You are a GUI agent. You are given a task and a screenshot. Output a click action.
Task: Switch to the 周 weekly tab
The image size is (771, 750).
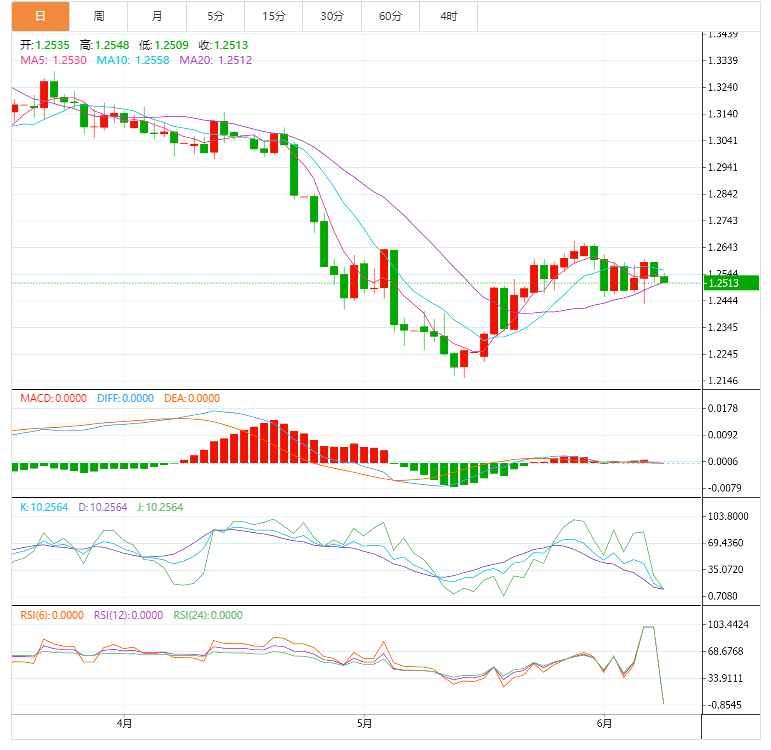98,16
